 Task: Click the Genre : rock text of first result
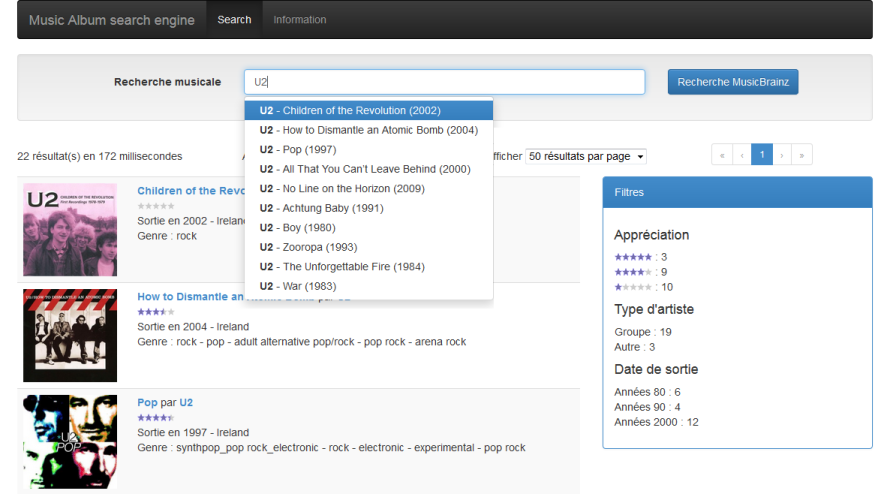click(167, 236)
